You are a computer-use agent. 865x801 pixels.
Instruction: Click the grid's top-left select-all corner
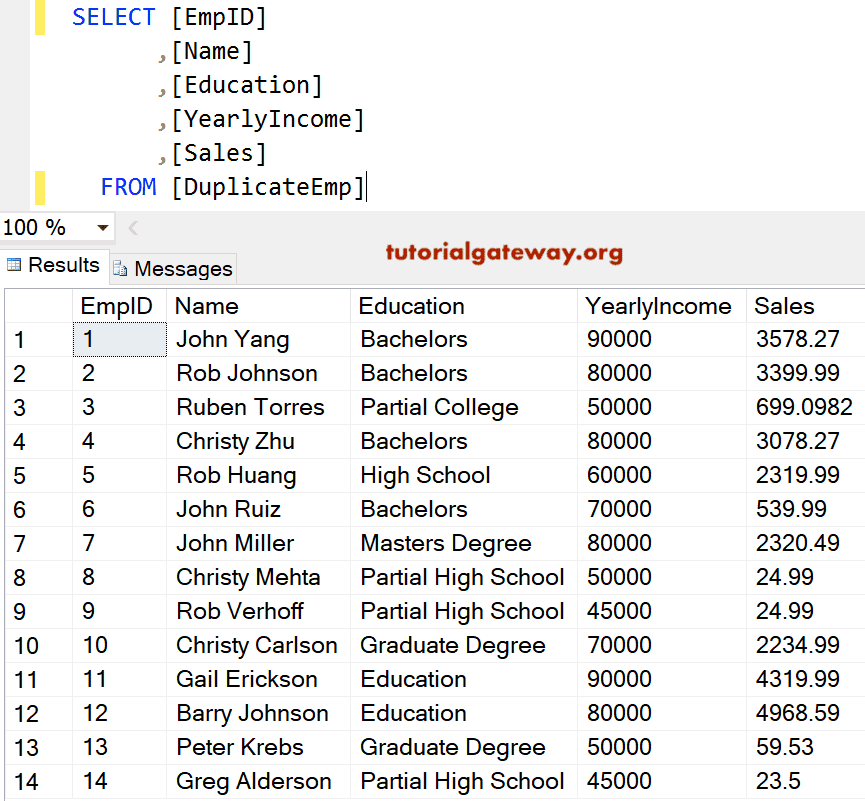[38, 306]
